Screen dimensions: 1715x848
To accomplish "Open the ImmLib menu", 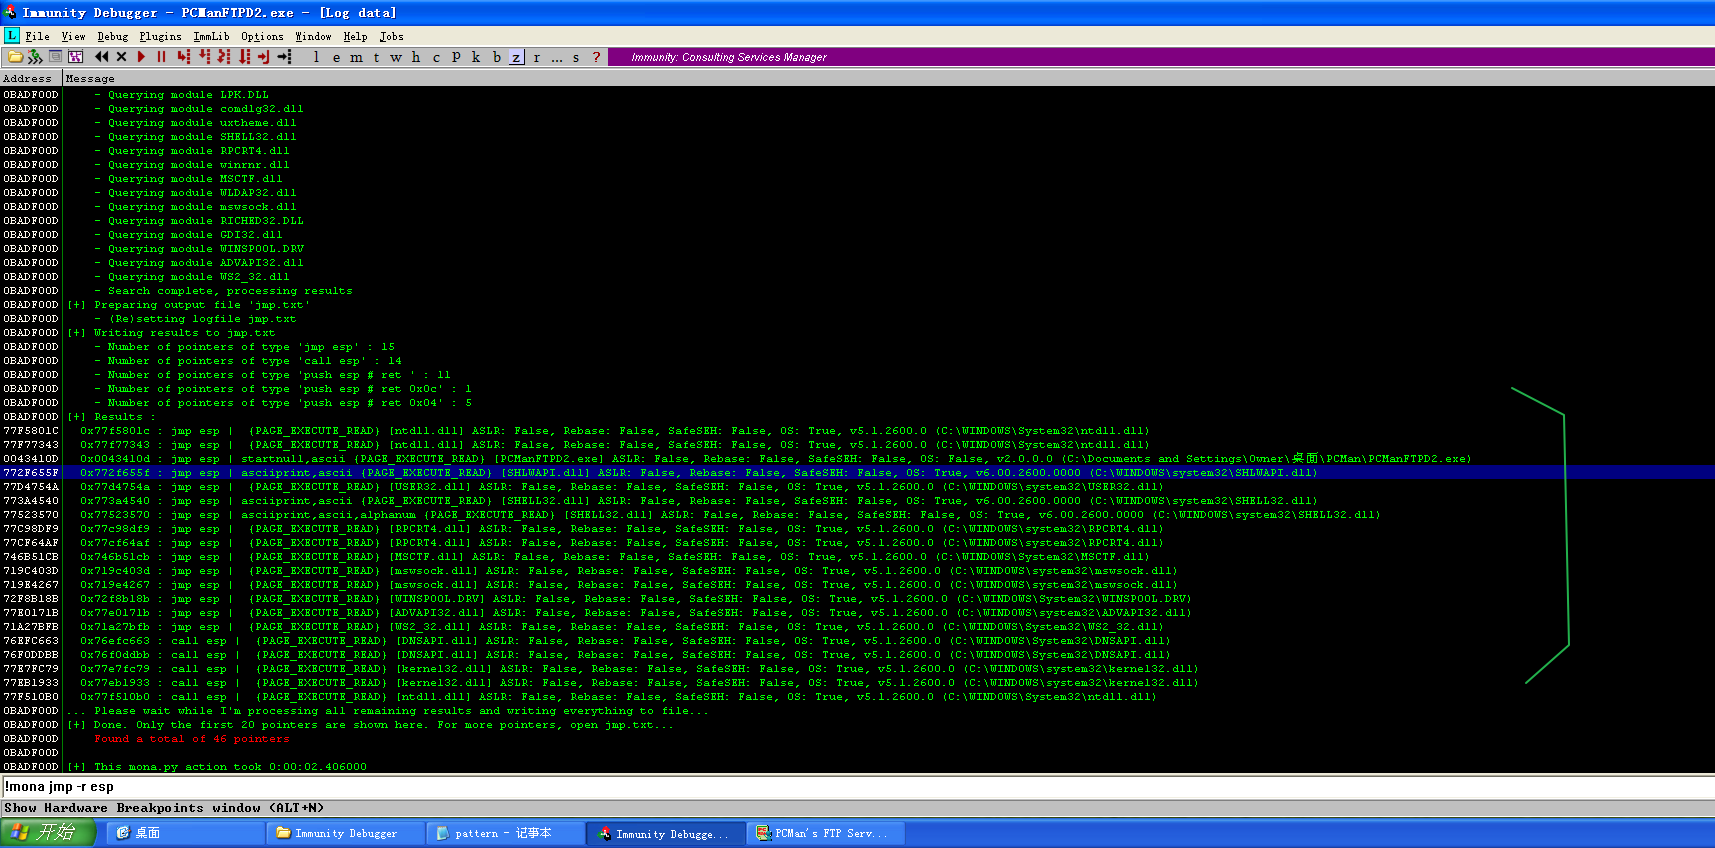I will [x=211, y=36].
